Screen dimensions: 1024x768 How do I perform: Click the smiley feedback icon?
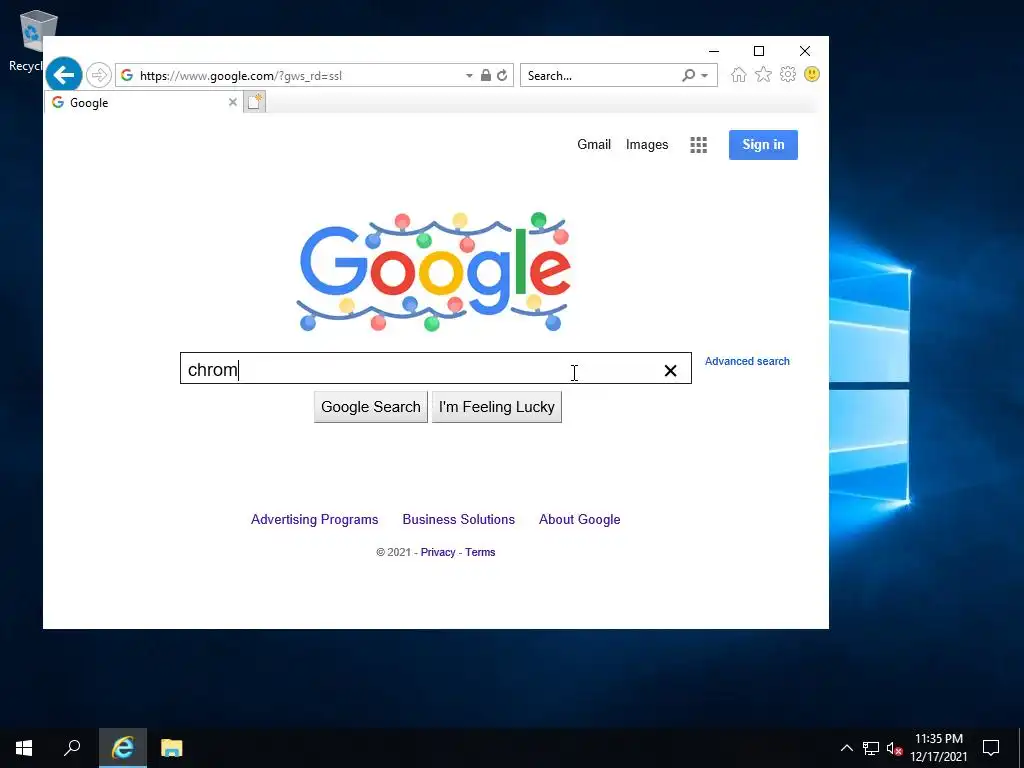pyautogui.click(x=812, y=74)
